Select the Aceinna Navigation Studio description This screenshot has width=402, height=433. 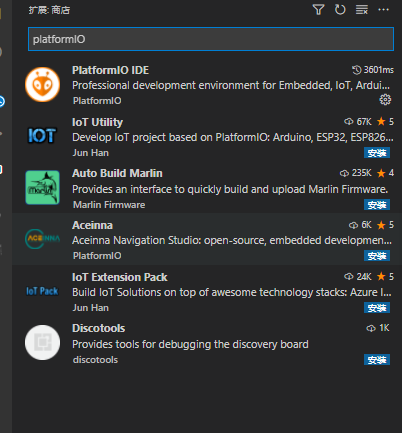click(x=232, y=240)
